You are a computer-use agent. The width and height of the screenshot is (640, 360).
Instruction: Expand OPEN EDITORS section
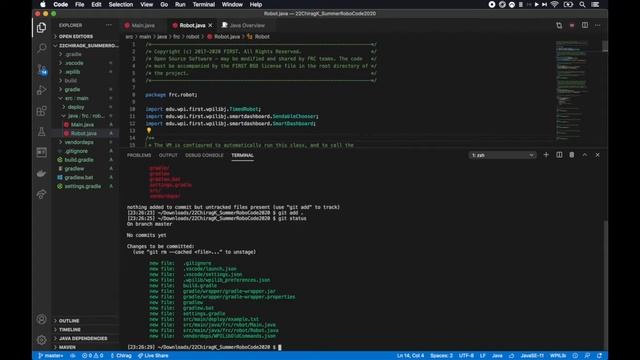[76, 36]
